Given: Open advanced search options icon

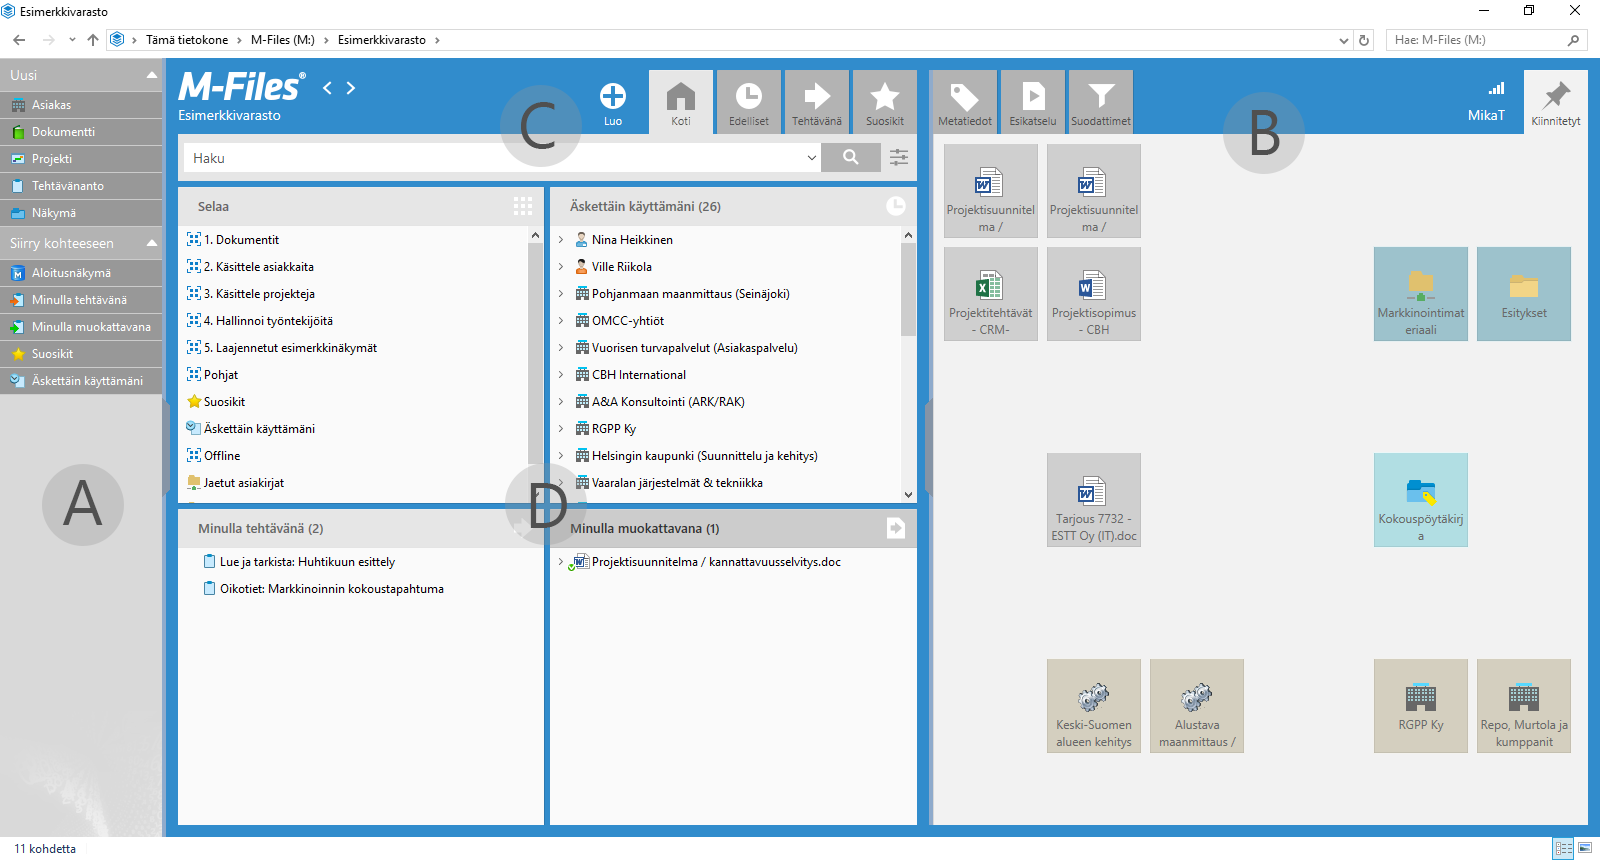Looking at the screenshot, I should (899, 157).
